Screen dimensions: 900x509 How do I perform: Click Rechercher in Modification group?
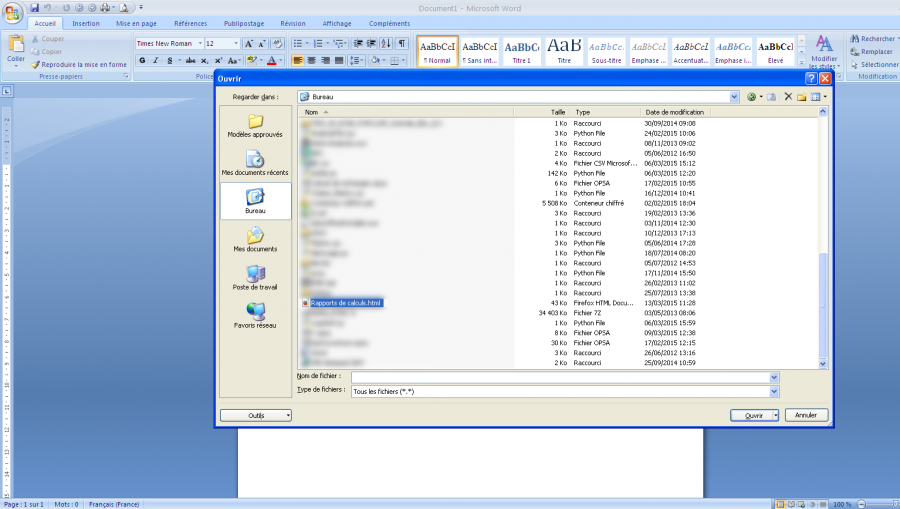point(873,38)
